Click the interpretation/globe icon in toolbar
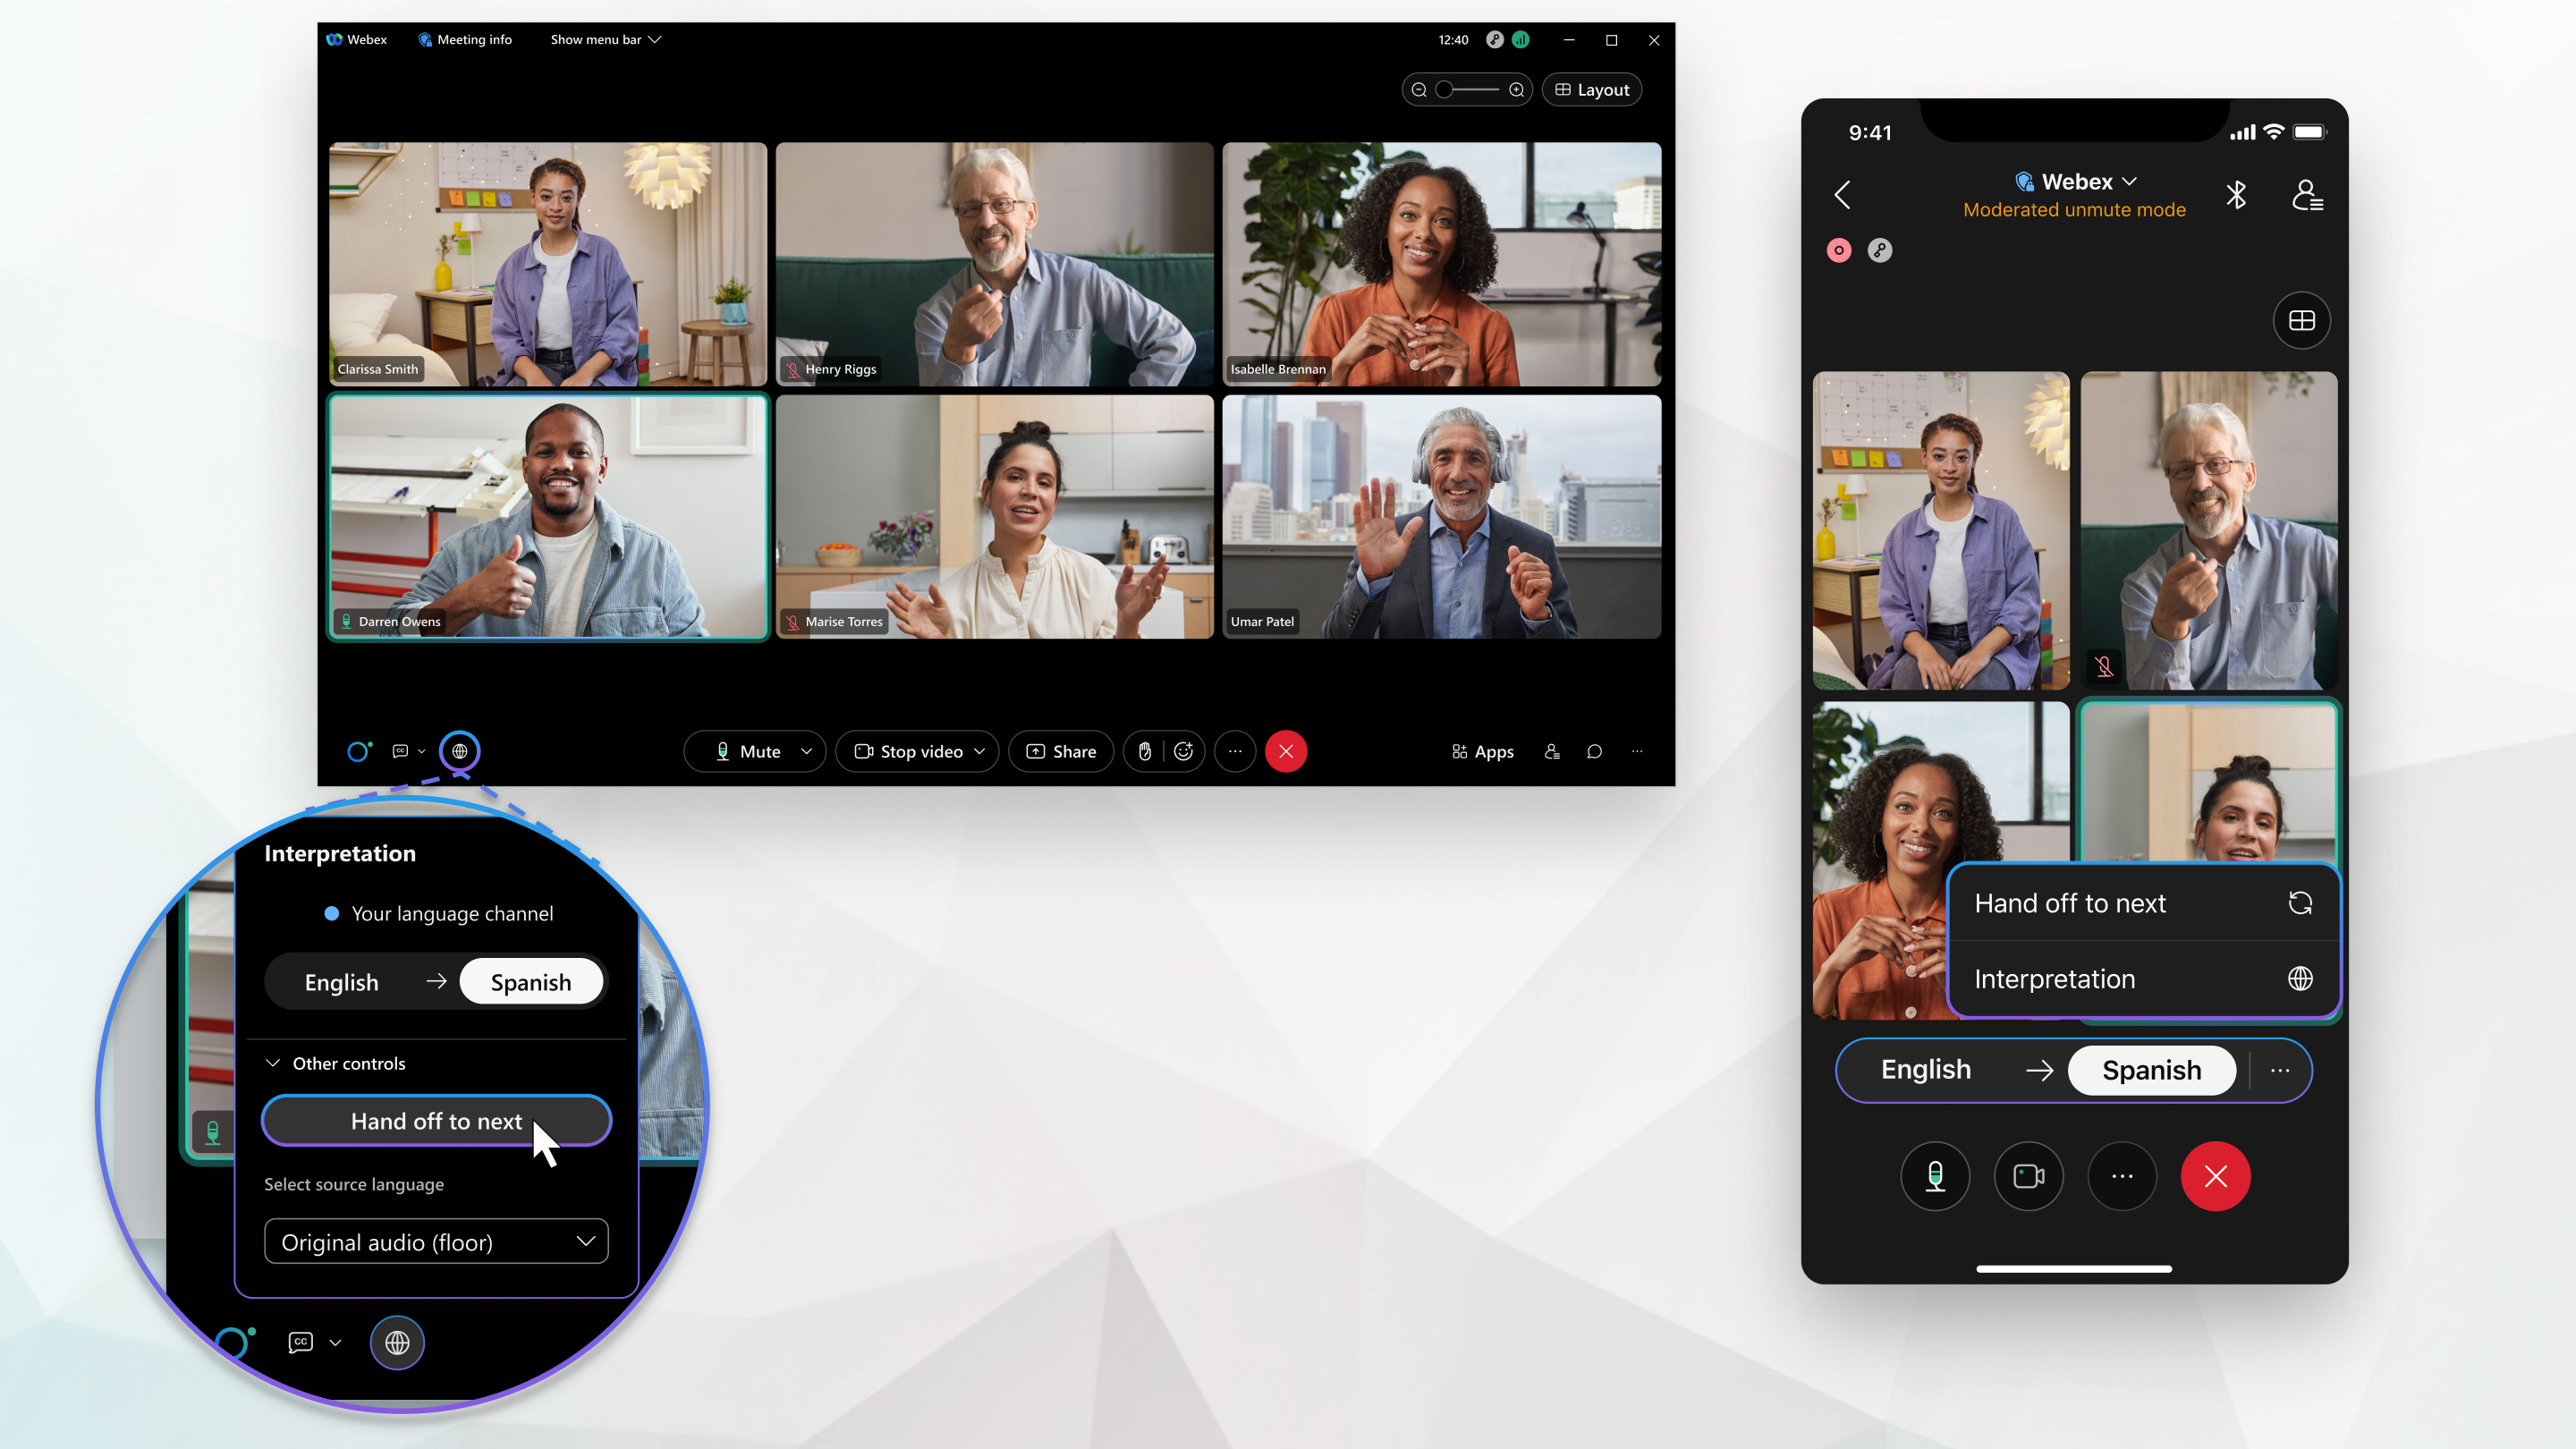The height and width of the screenshot is (1449, 2576). (458, 750)
